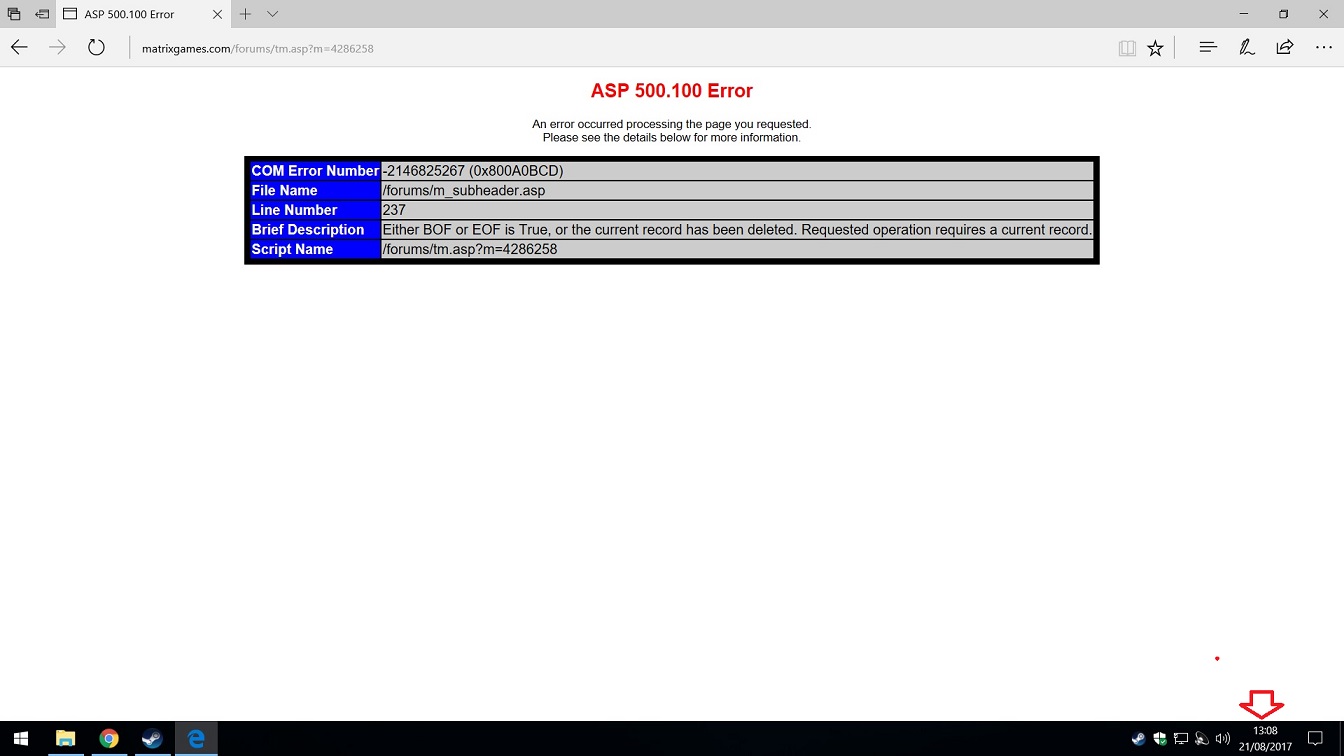Click the /forums/m_subheader.asp file path

pos(464,190)
